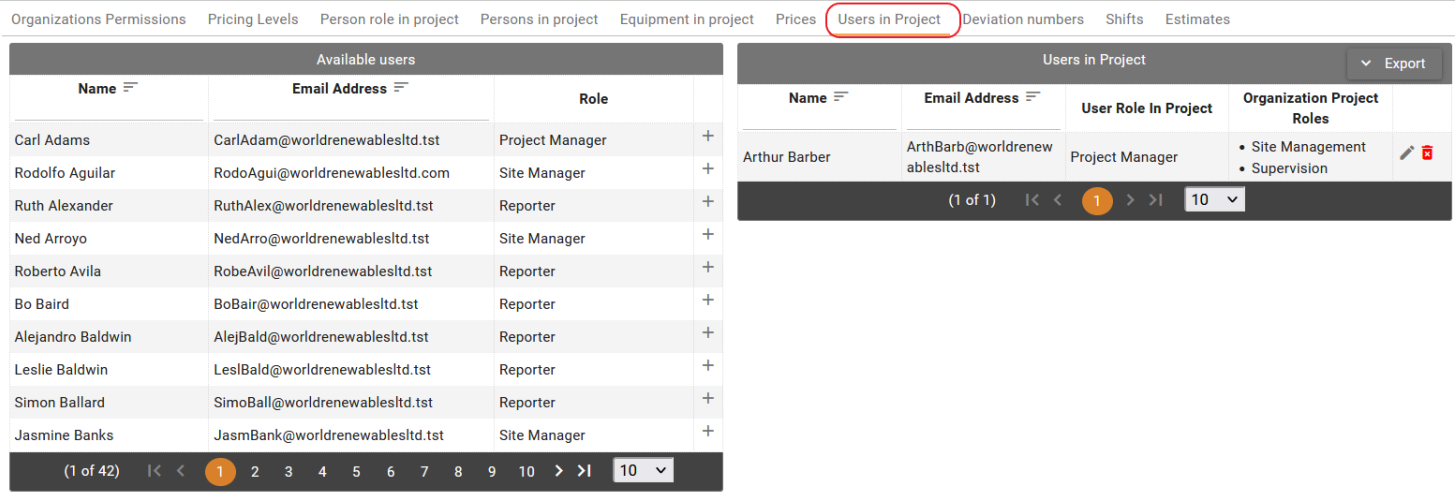Go to next page of available users
The height and width of the screenshot is (495, 1455).
pos(559,470)
